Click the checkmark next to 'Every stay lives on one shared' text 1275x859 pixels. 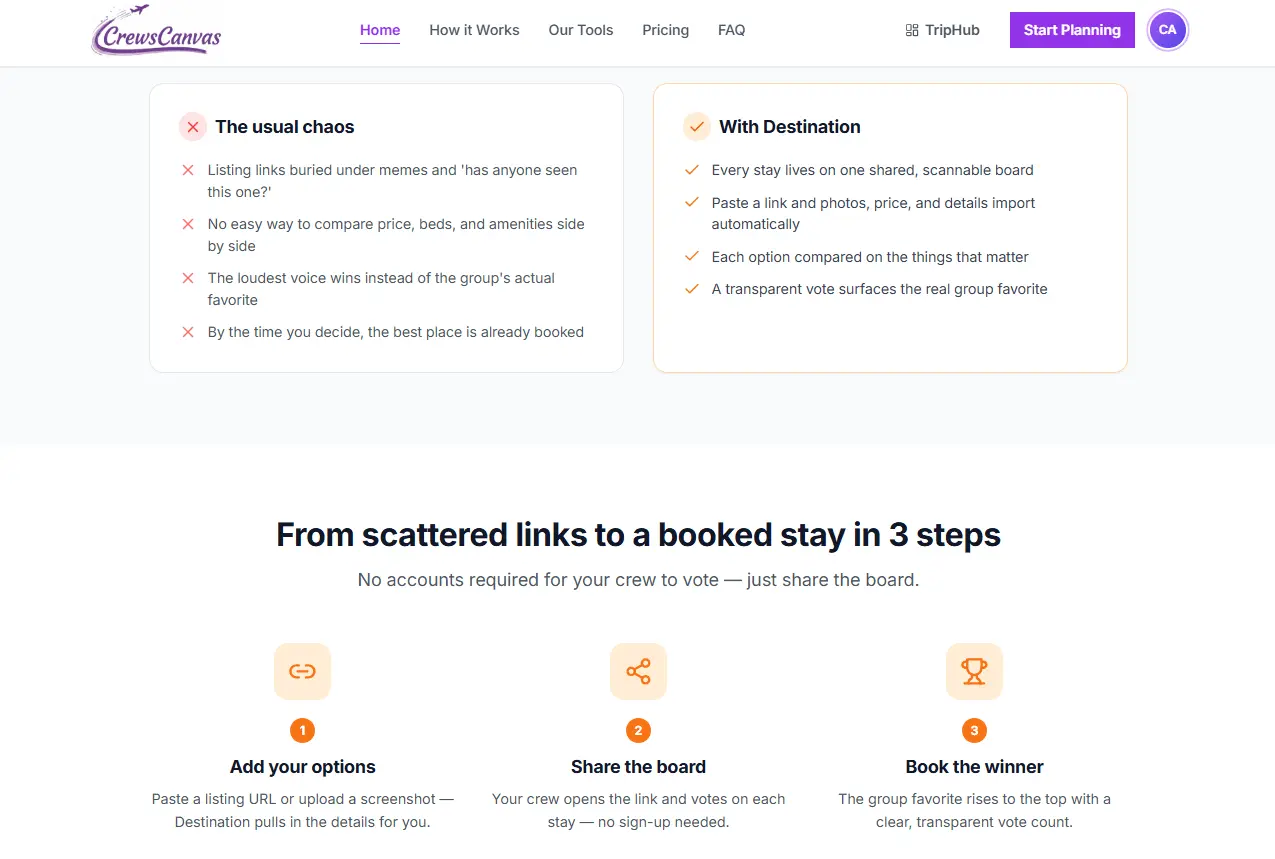coord(691,170)
